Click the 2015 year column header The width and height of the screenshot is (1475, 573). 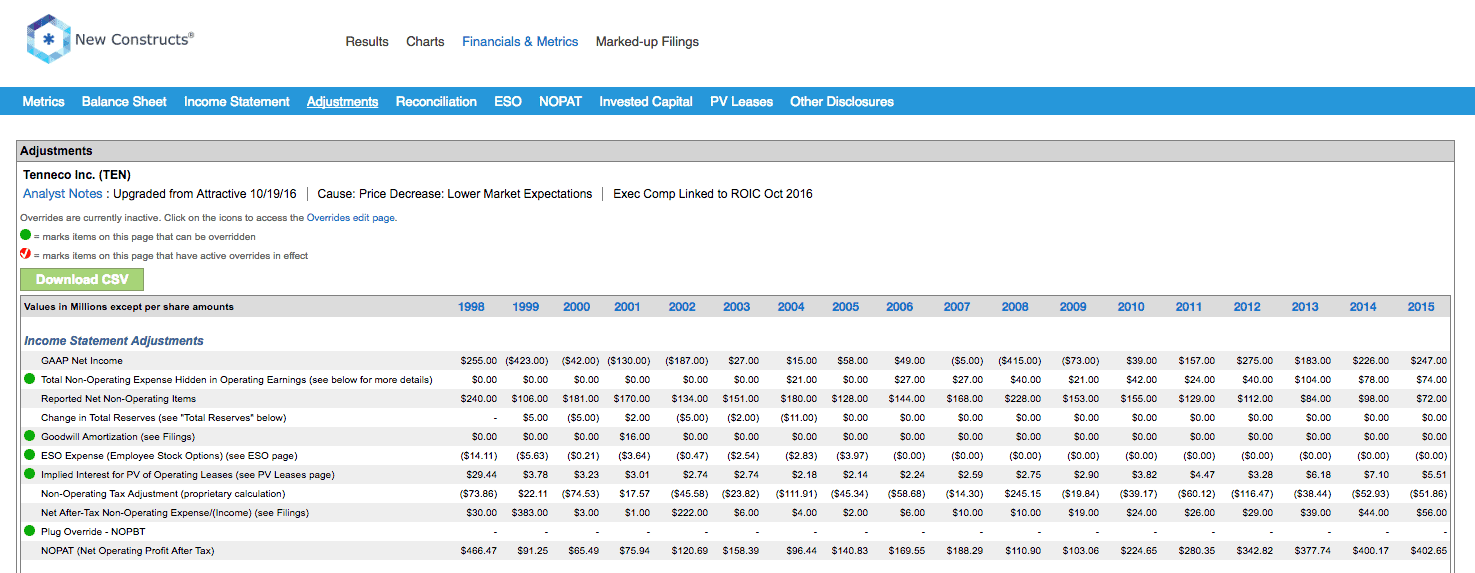coord(1421,307)
